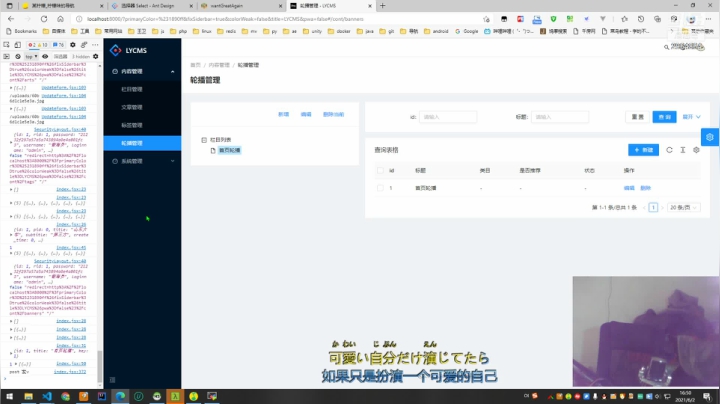Go to page 1 in pagination
Viewport: 720px width, 404px height.
click(x=653, y=208)
